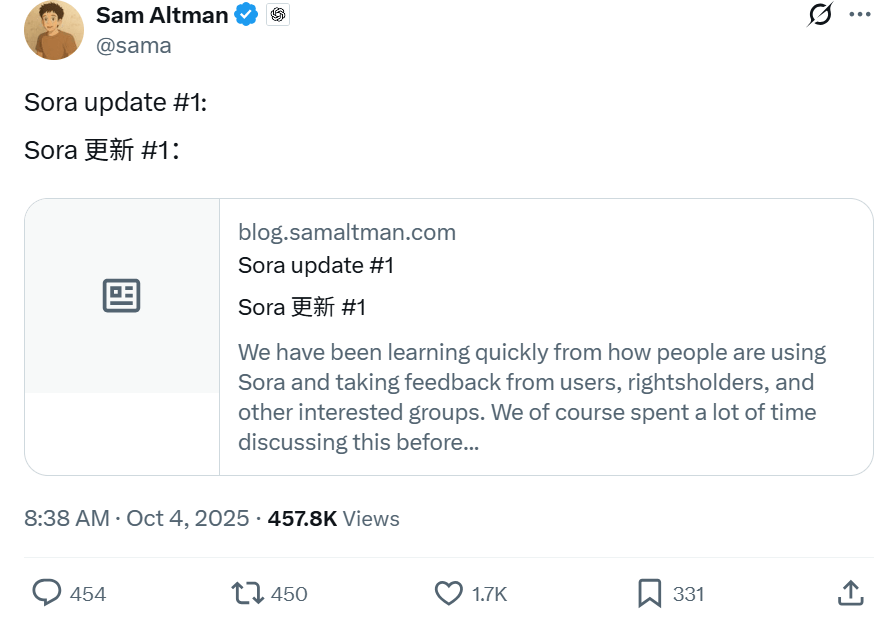
Task: Click the repost arrows icon
Action: pos(246,593)
